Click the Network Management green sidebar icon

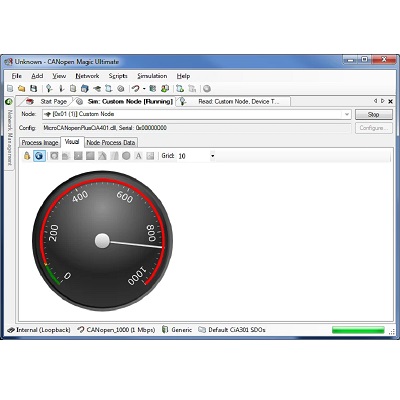click(x=9, y=102)
